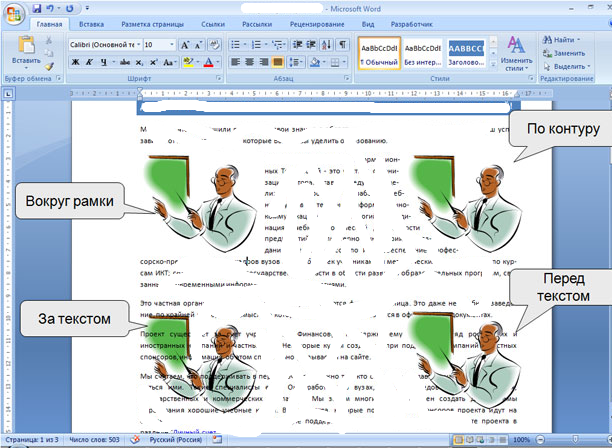Screen dimensions: 612x448
Task: Toggle paragraph marks display (¶)
Action: pyautogui.click(x=342, y=45)
